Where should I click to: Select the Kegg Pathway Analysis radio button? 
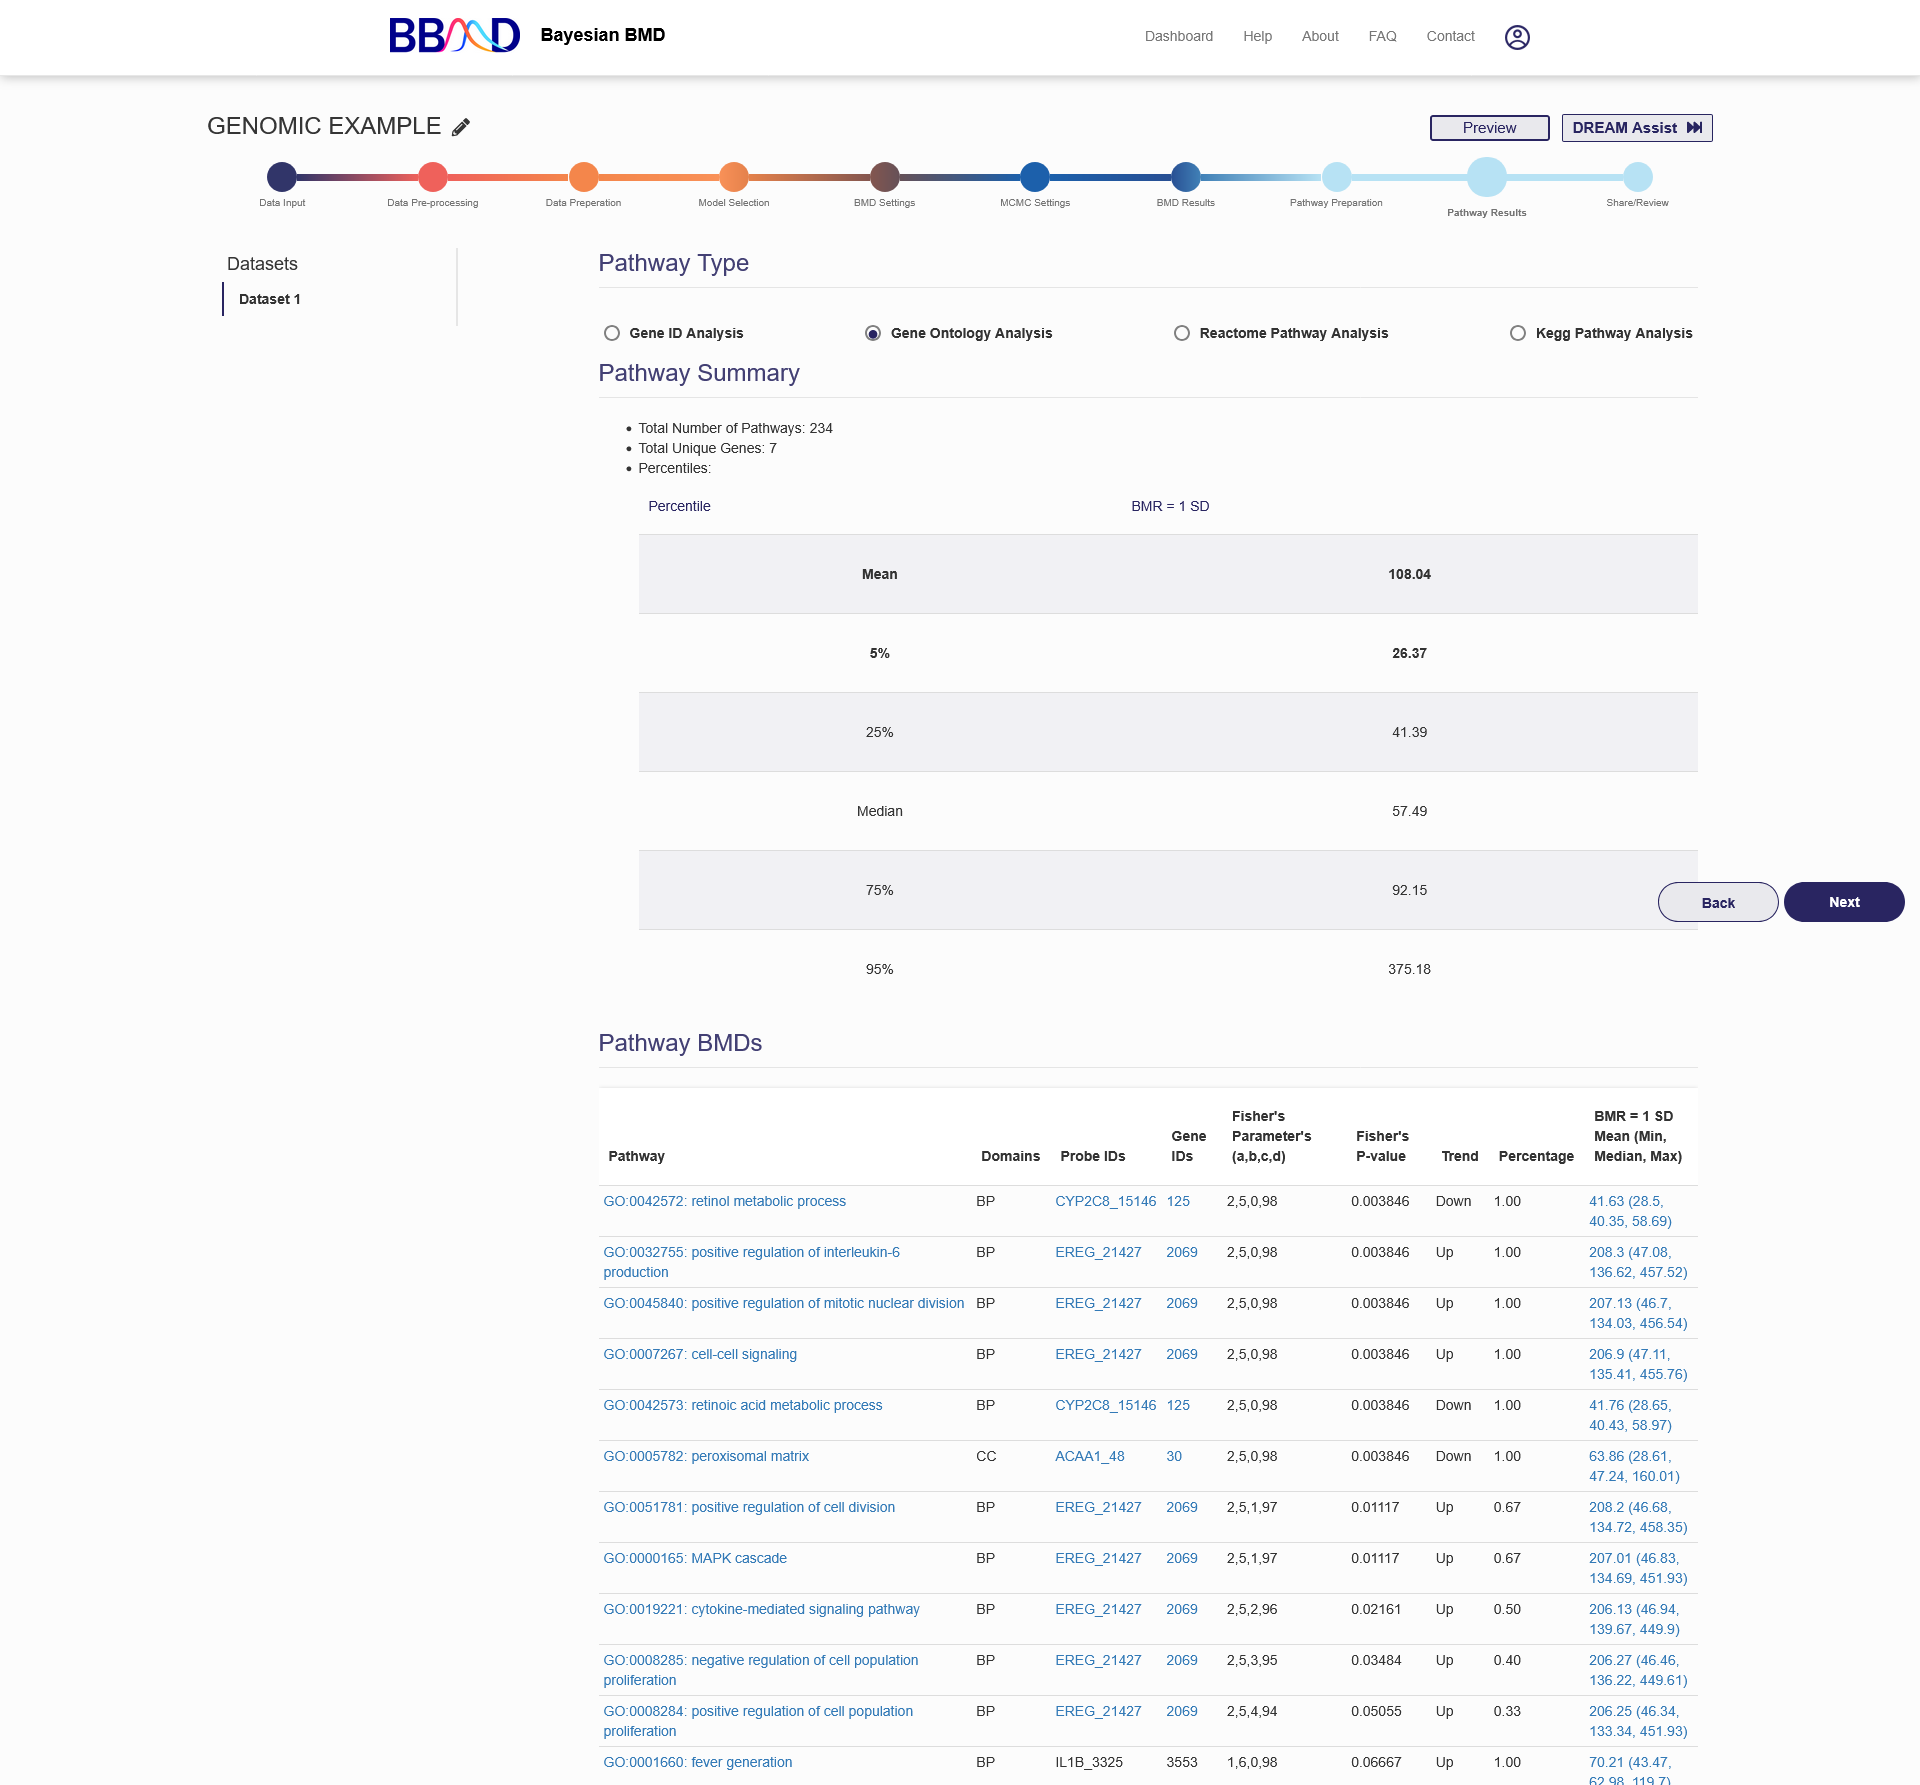(x=1518, y=333)
